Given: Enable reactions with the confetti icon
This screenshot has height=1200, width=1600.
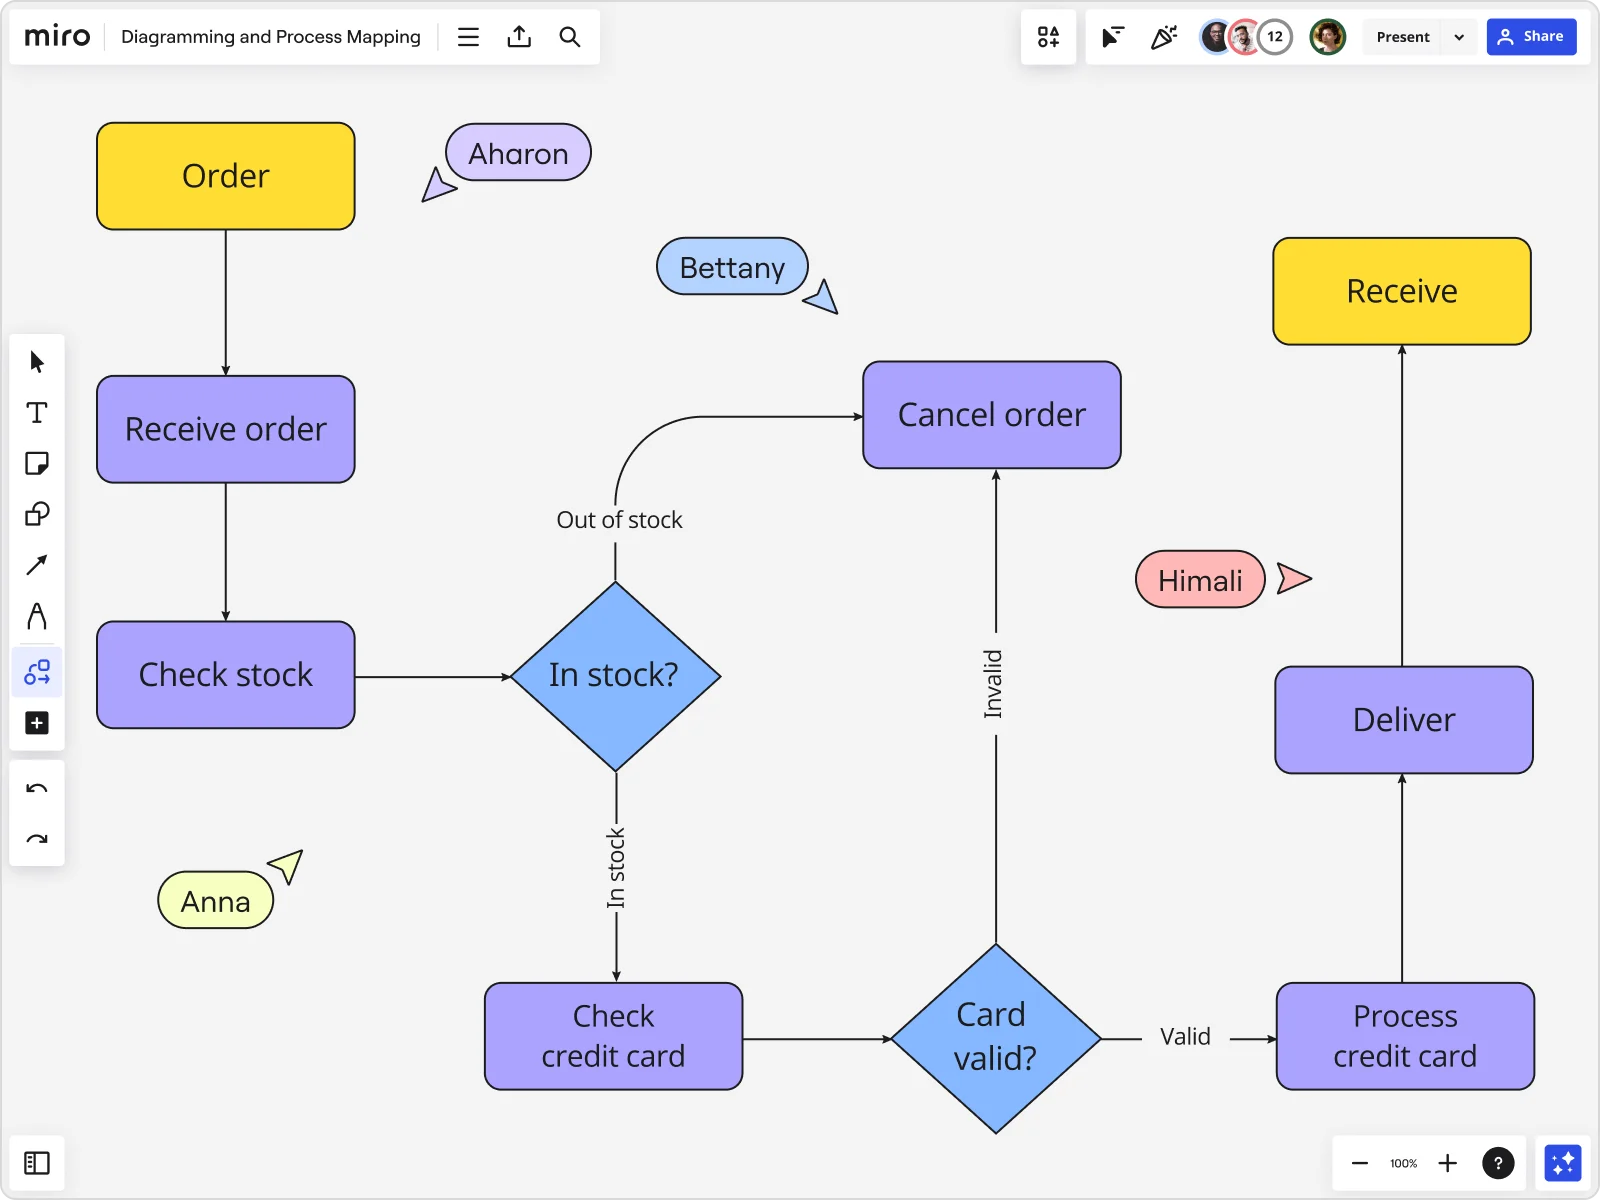Looking at the screenshot, I should (x=1164, y=37).
